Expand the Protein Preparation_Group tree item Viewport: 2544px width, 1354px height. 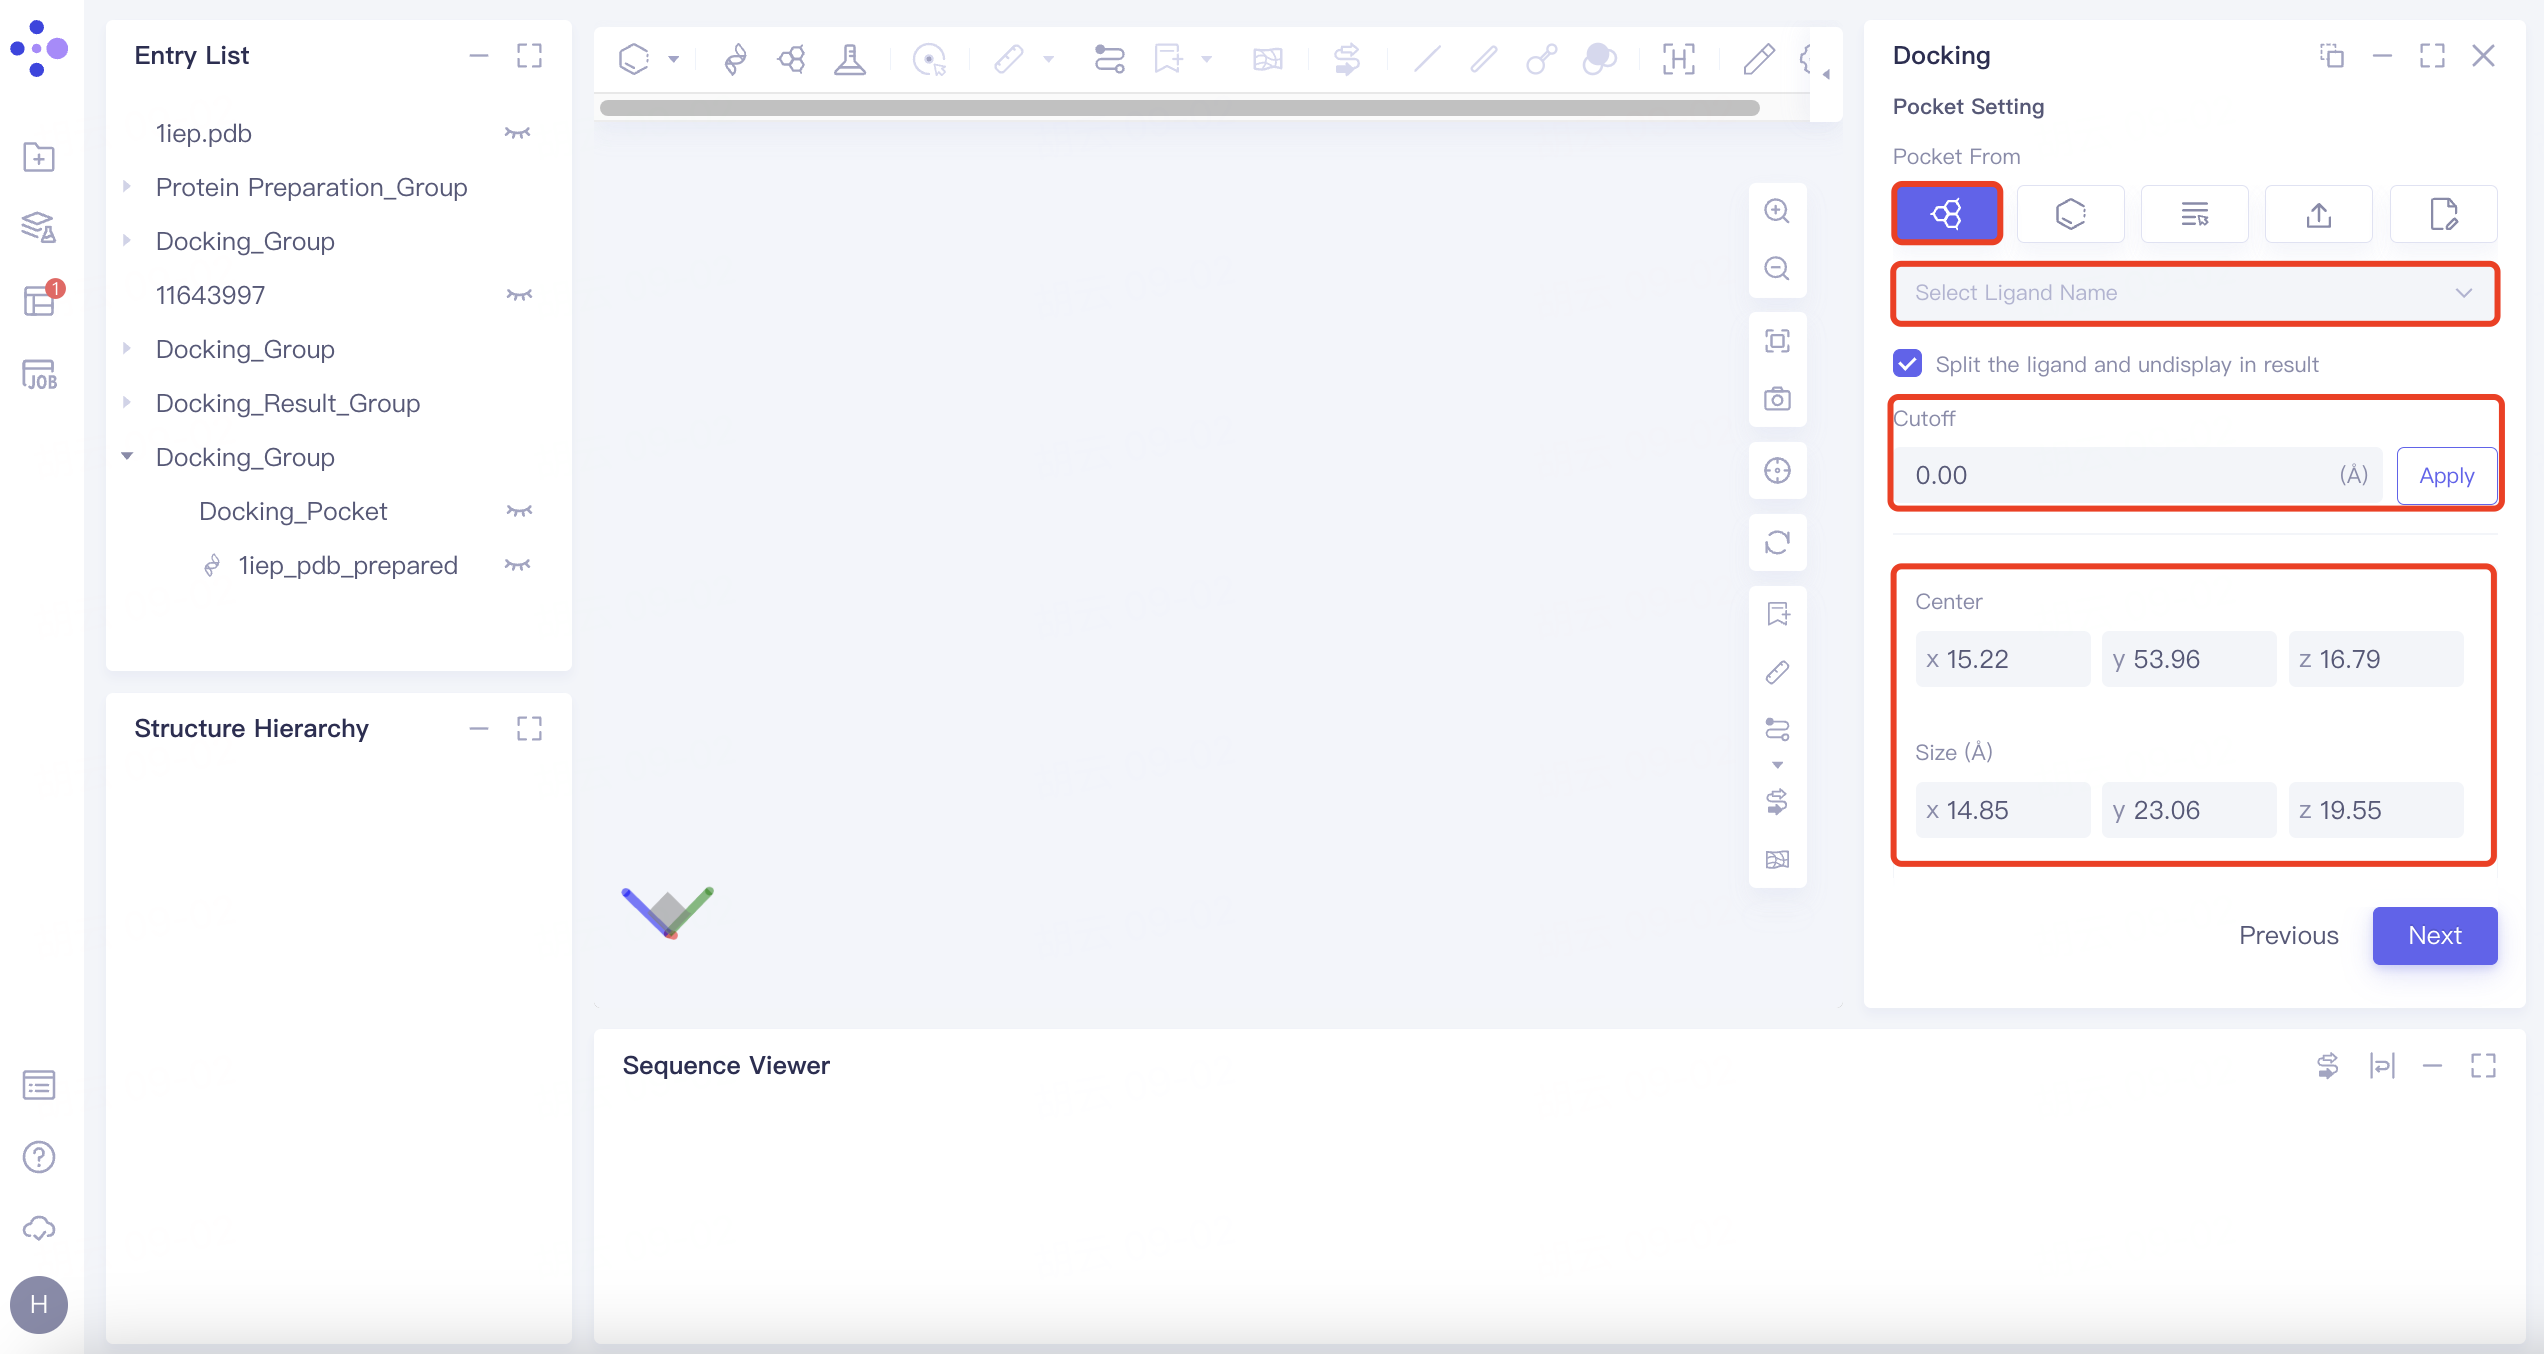pos(126,186)
